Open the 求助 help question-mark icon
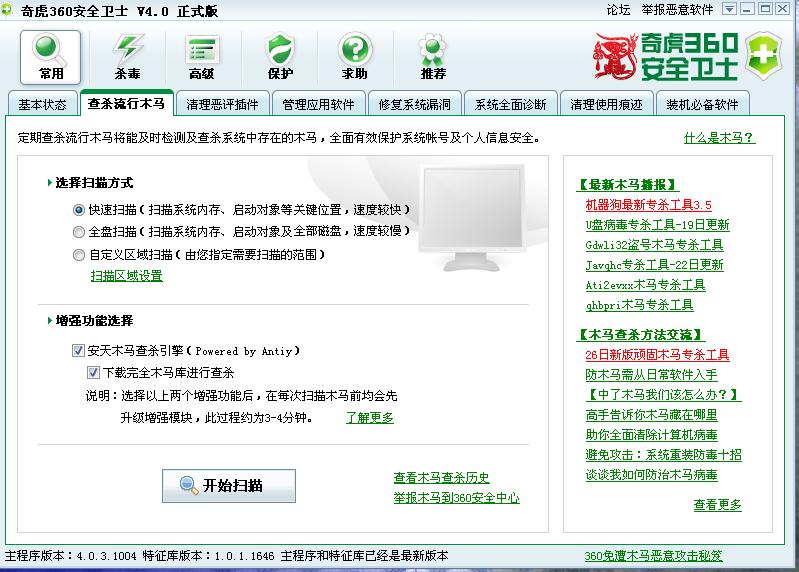Image resolution: width=799 pixels, height=572 pixels. [355, 57]
